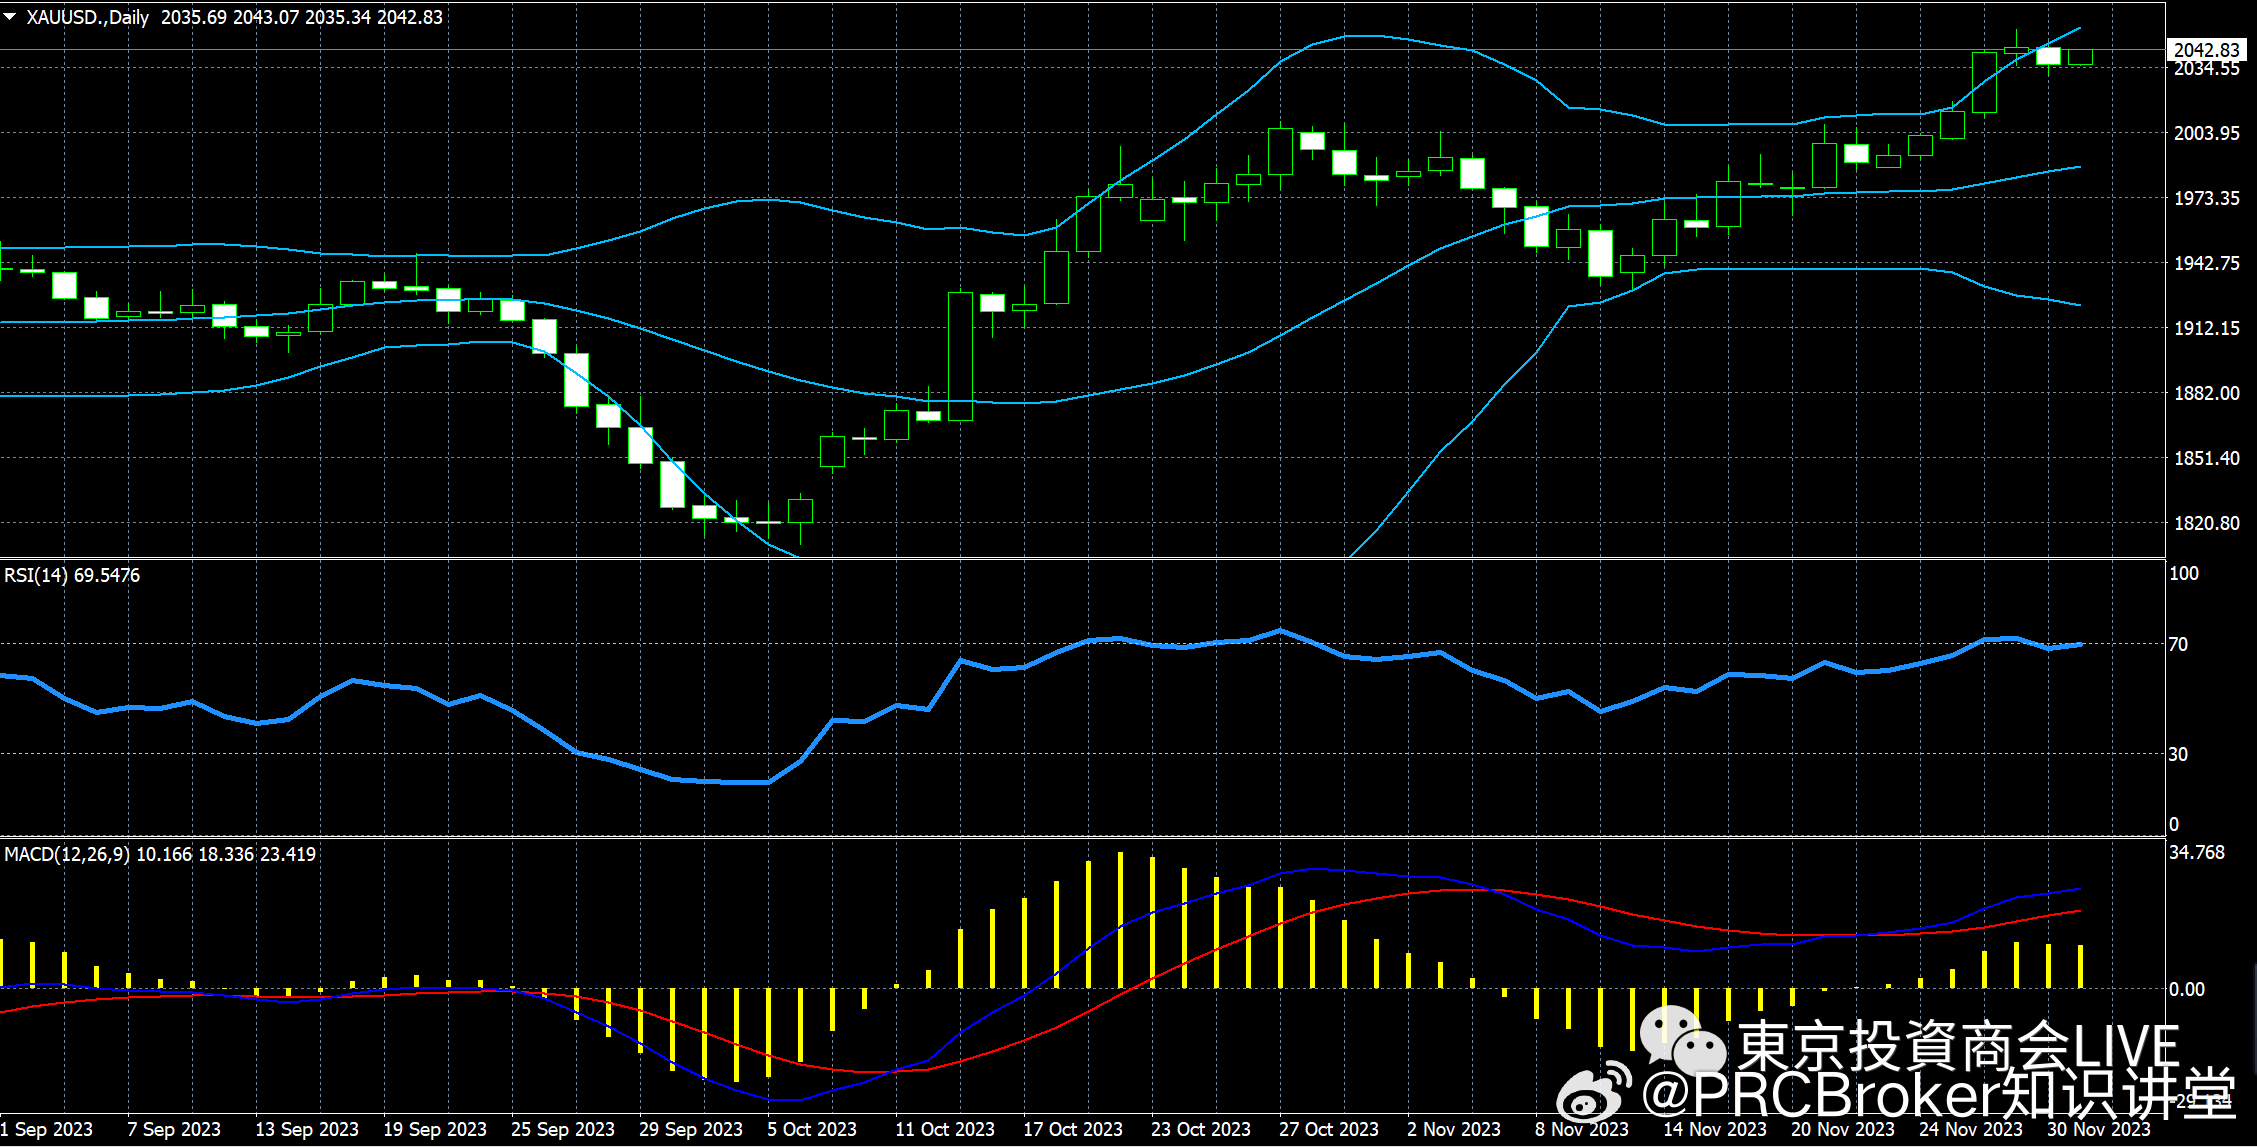Click the tallest bullish candle in mid-October
Screen dimensions: 2257x1147
(x=960, y=356)
